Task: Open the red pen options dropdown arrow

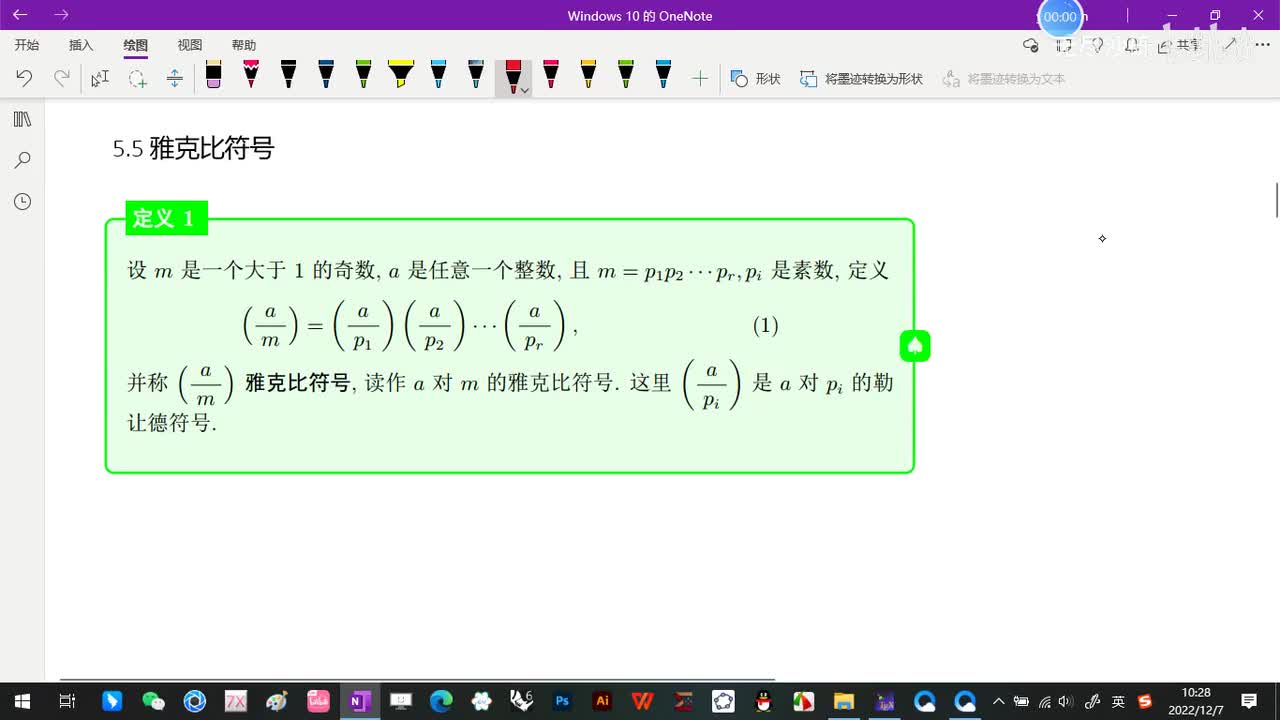Action: pos(525,90)
